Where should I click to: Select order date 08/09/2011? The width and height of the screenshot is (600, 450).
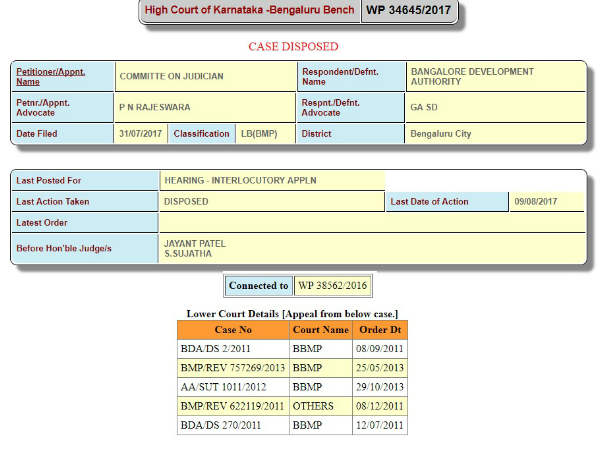point(380,349)
